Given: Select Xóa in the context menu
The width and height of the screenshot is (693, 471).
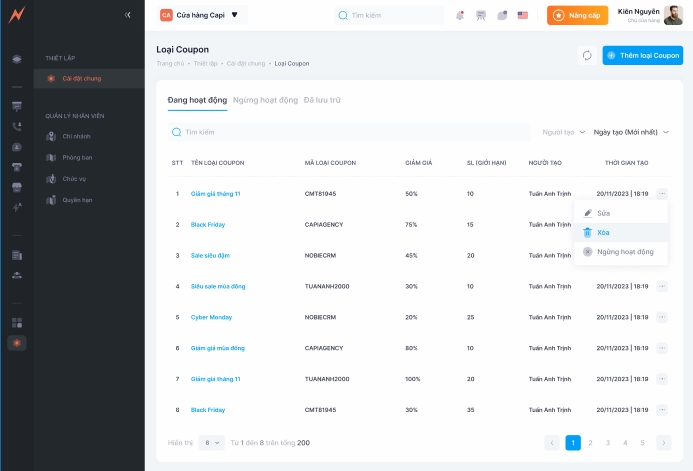Looking at the screenshot, I should point(603,232).
